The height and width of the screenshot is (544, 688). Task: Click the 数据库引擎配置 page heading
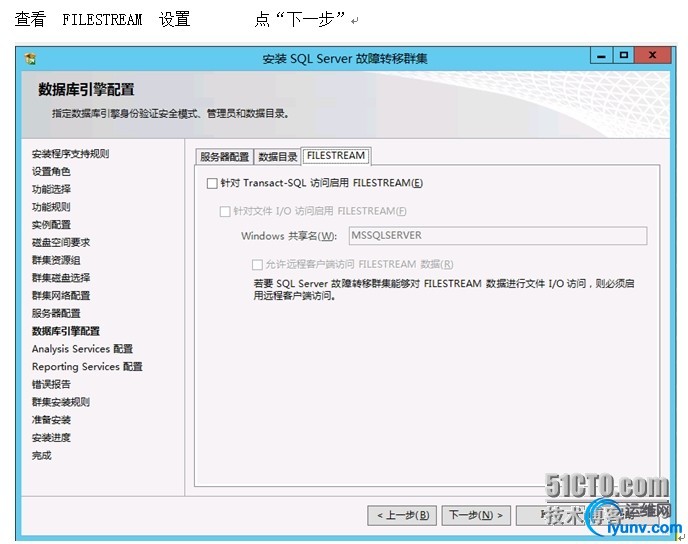pyautogui.click(x=86, y=89)
